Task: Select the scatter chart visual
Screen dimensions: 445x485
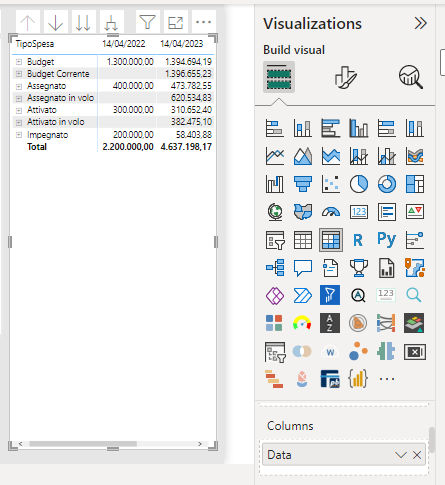Action: [x=331, y=184]
